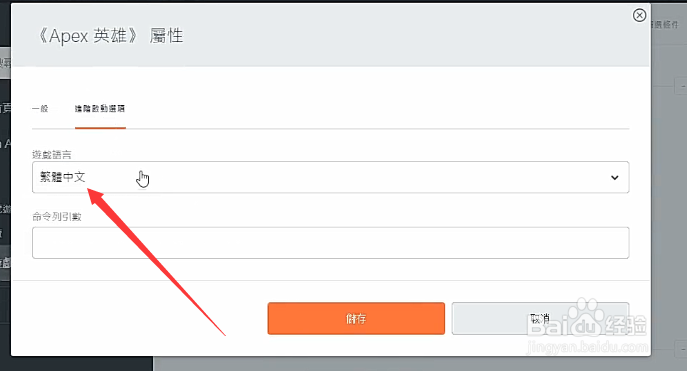The image size is (687, 371).
Task: Select the highlighted sidebar item near the bottom left edge
Action: 5,263
